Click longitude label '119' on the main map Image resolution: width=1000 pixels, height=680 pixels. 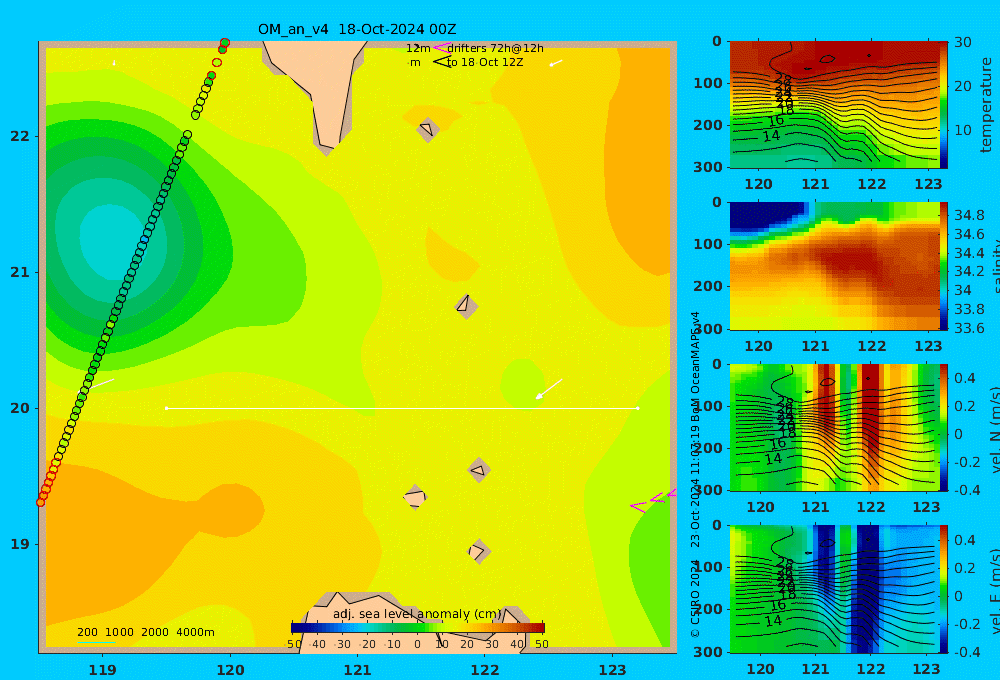(x=103, y=670)
